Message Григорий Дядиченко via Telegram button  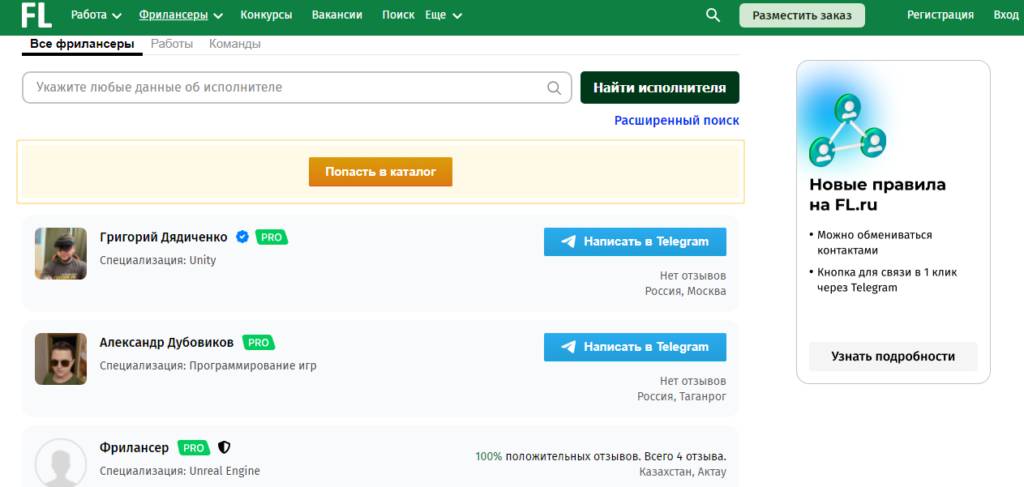635,242
